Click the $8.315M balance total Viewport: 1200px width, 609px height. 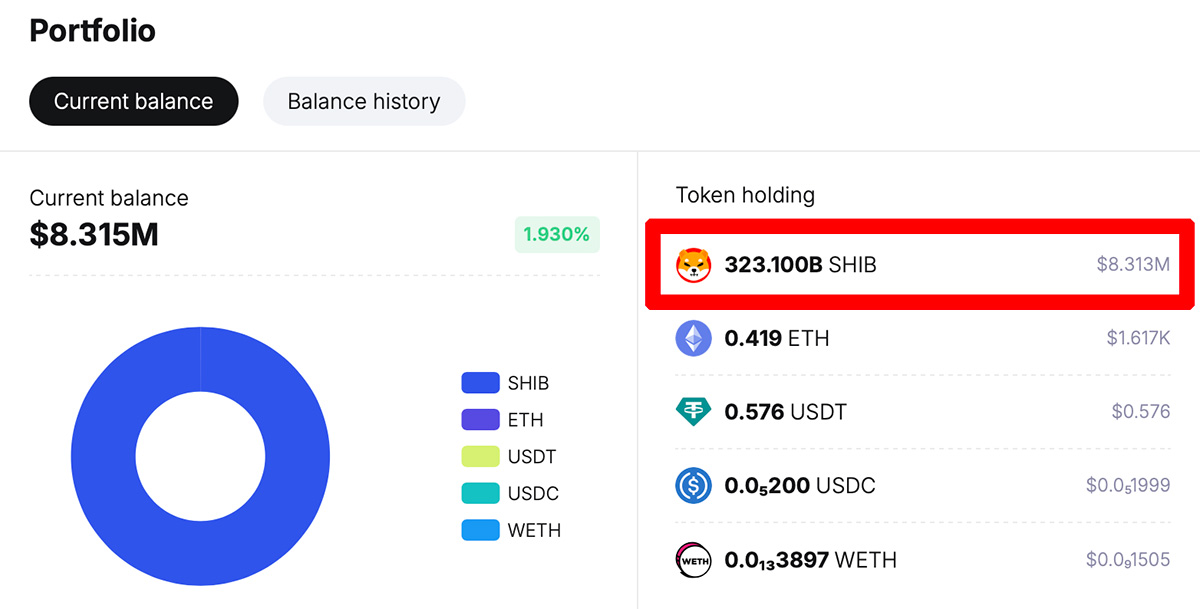coord(94,235)
